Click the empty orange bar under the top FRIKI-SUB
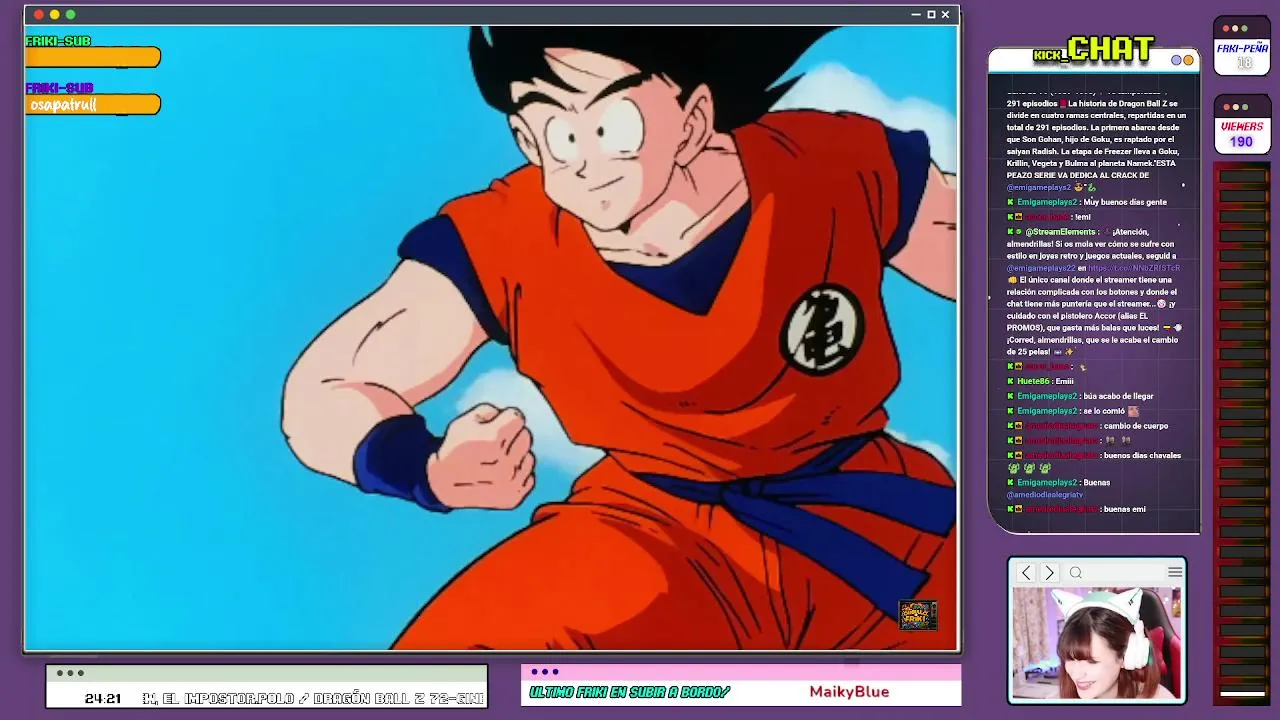Screen dimensions: 1280x720 93,58
